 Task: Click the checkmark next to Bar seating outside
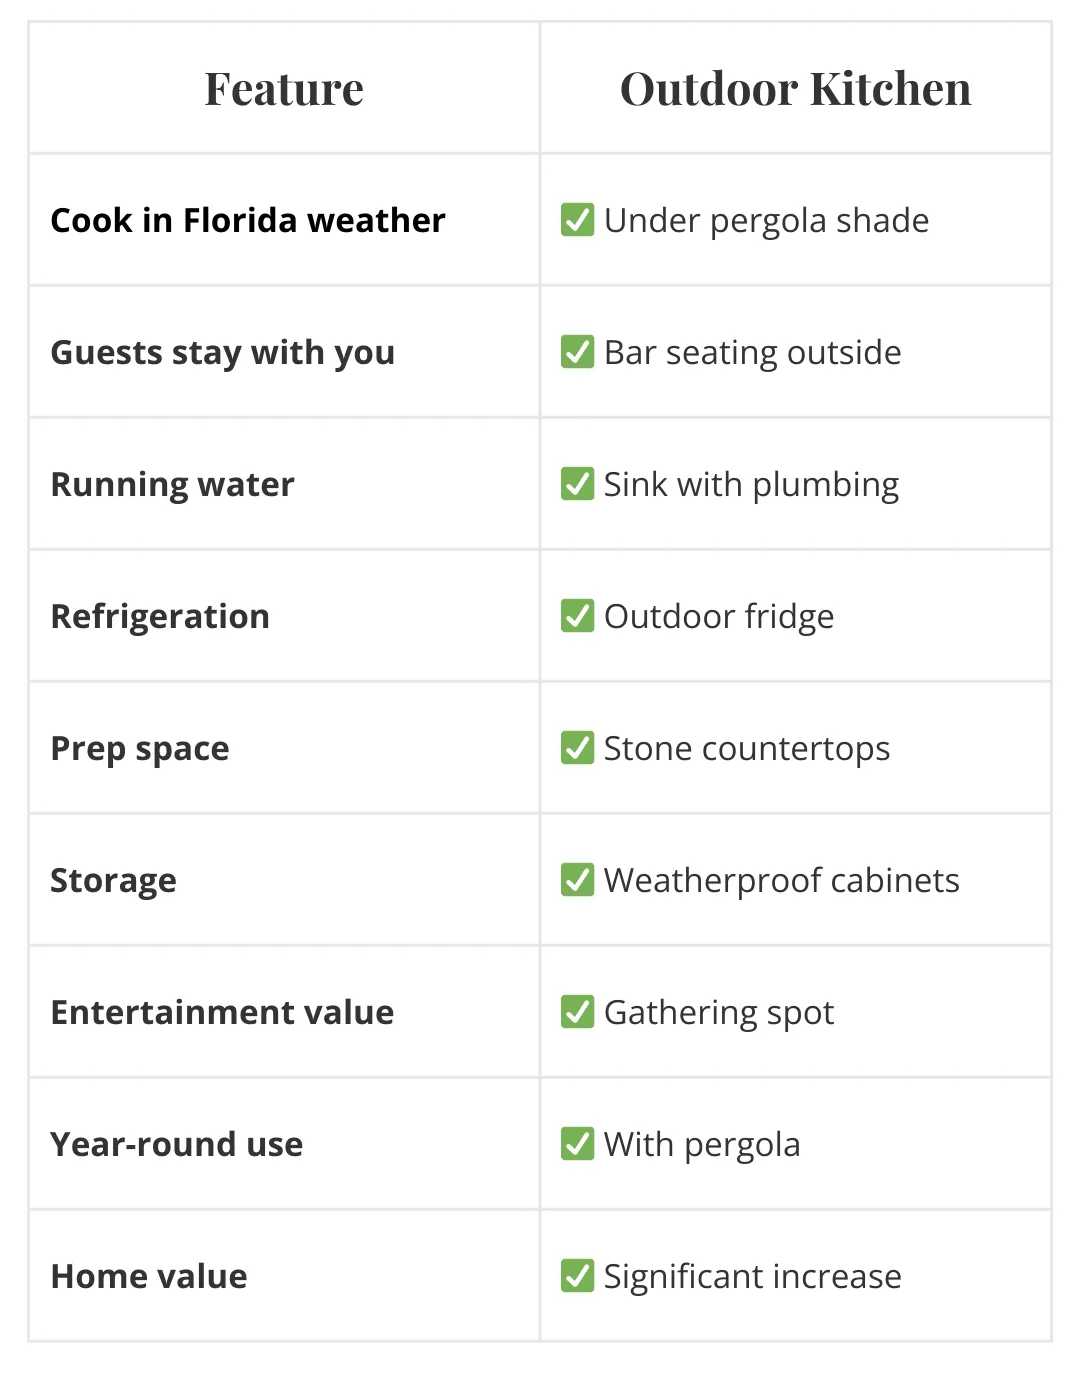click(x=577, y=351)
